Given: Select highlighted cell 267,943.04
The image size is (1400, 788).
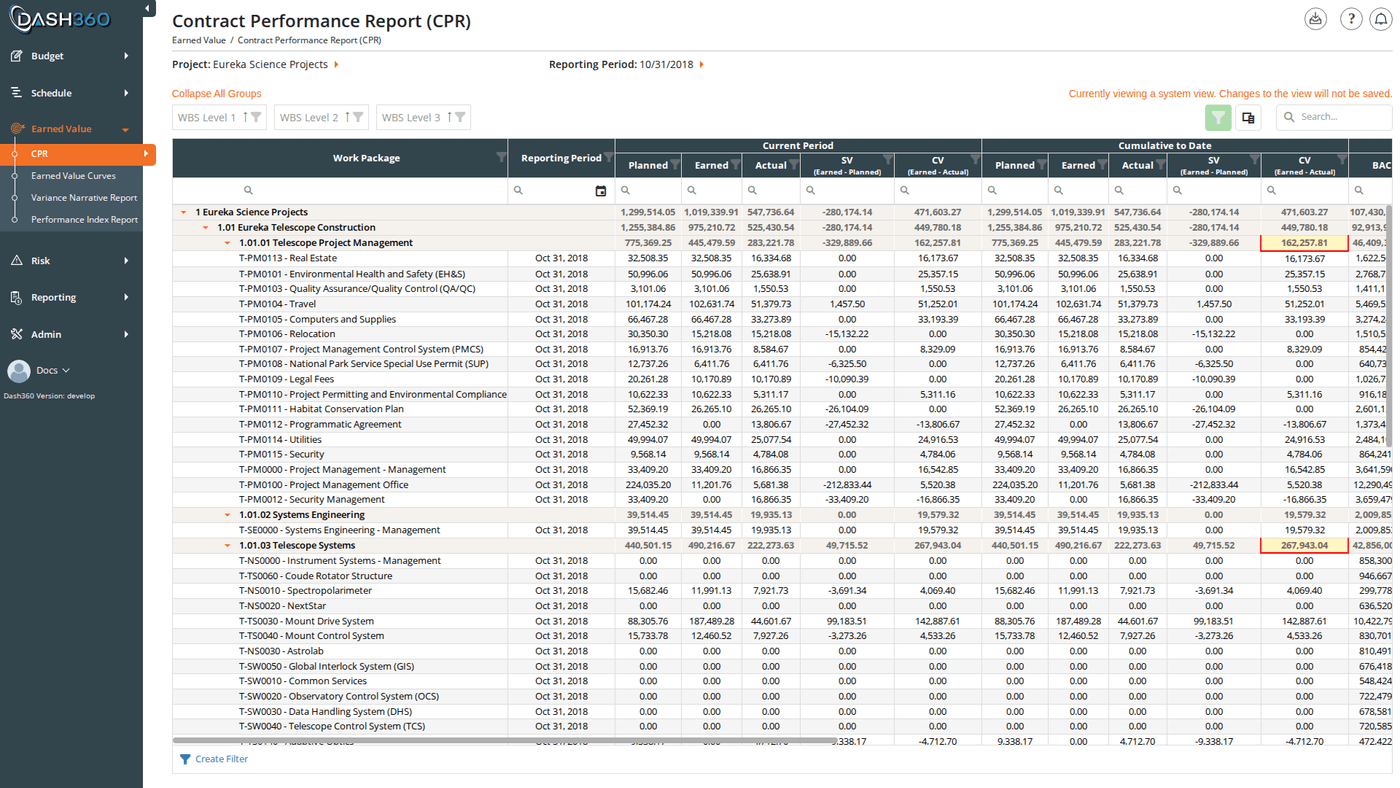Looking at the screenshot, I should coord(1304,546).
